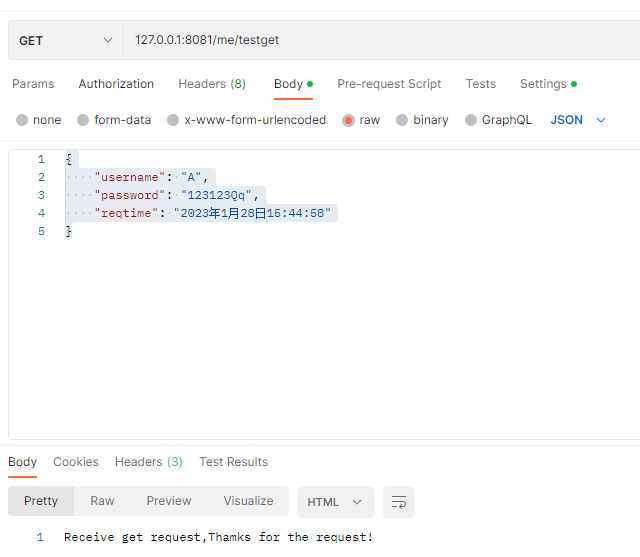Select the none body type radio

coord(22,120)
